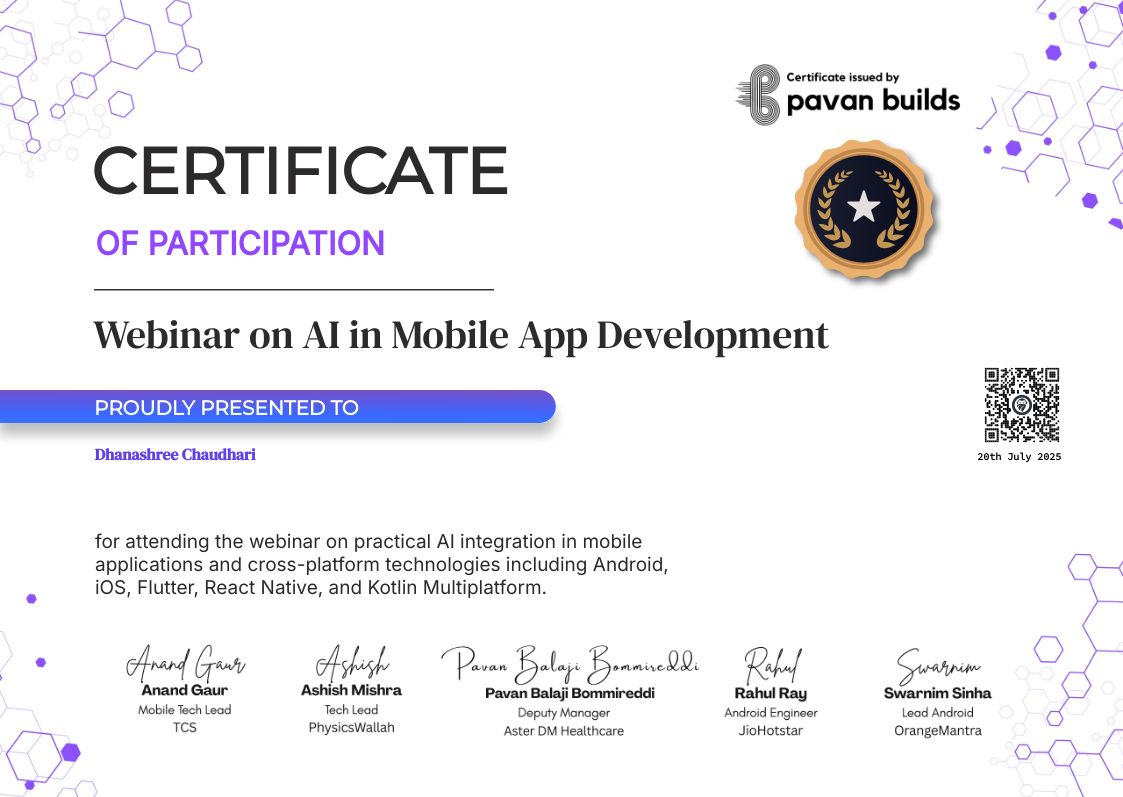Click the gold star award badge
Screen dimensions: 1123x797
click(x=864, y=208)
